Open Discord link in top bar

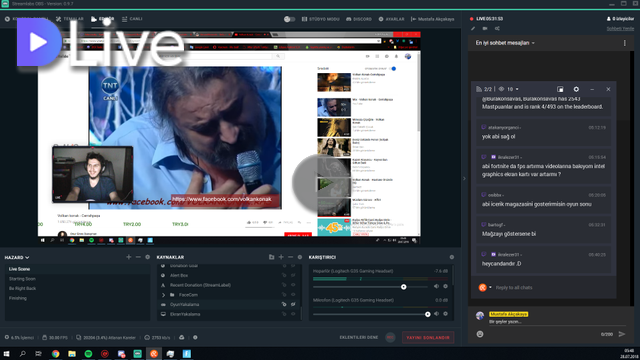pyautogui.click(x=359, y=19)
